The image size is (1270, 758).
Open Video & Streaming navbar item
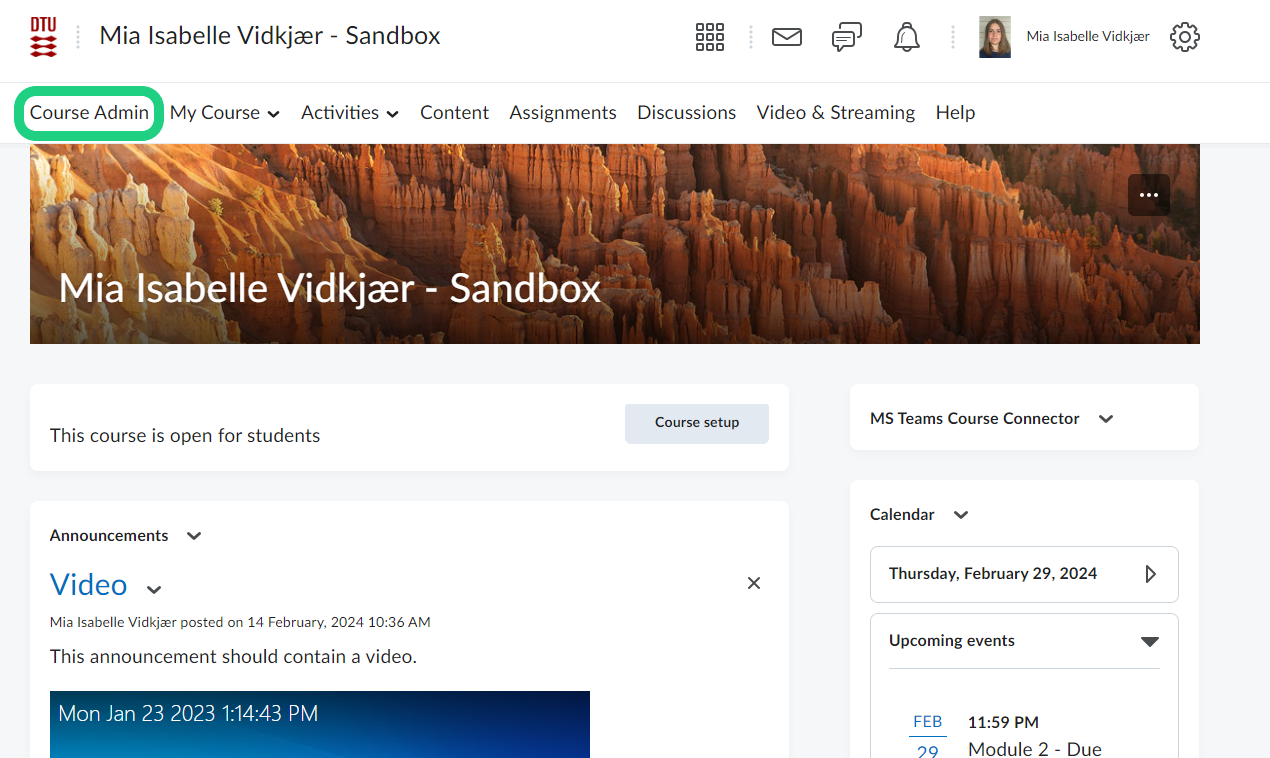tap(835, 113)
